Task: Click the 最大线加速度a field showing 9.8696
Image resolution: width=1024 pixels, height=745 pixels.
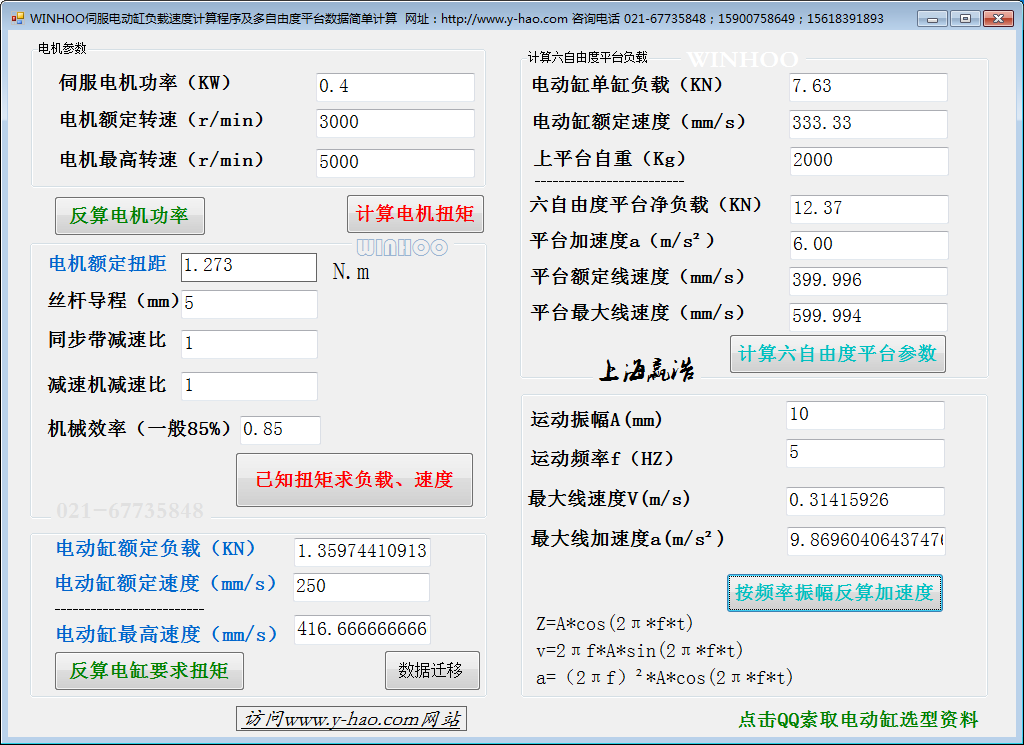Action: click(x=866, y=541)
